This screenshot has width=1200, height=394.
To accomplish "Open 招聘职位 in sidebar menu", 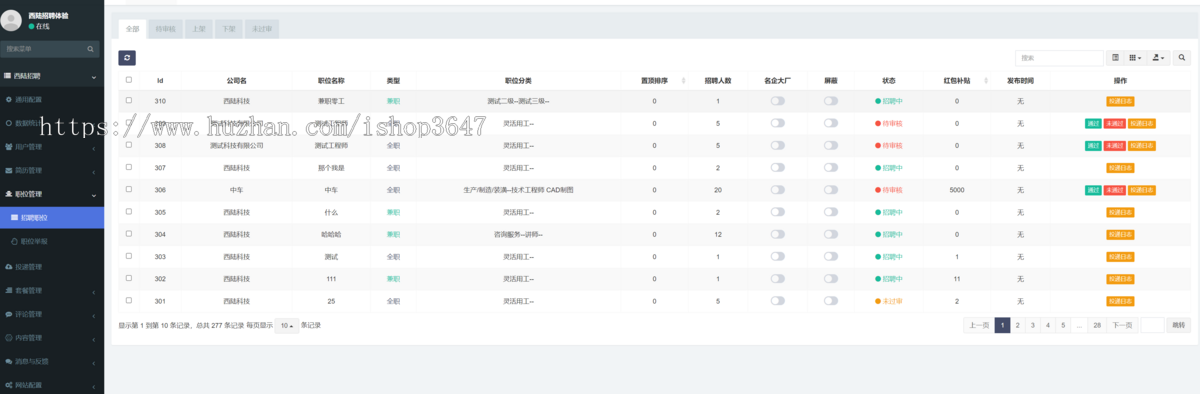I will coord(52,217).
